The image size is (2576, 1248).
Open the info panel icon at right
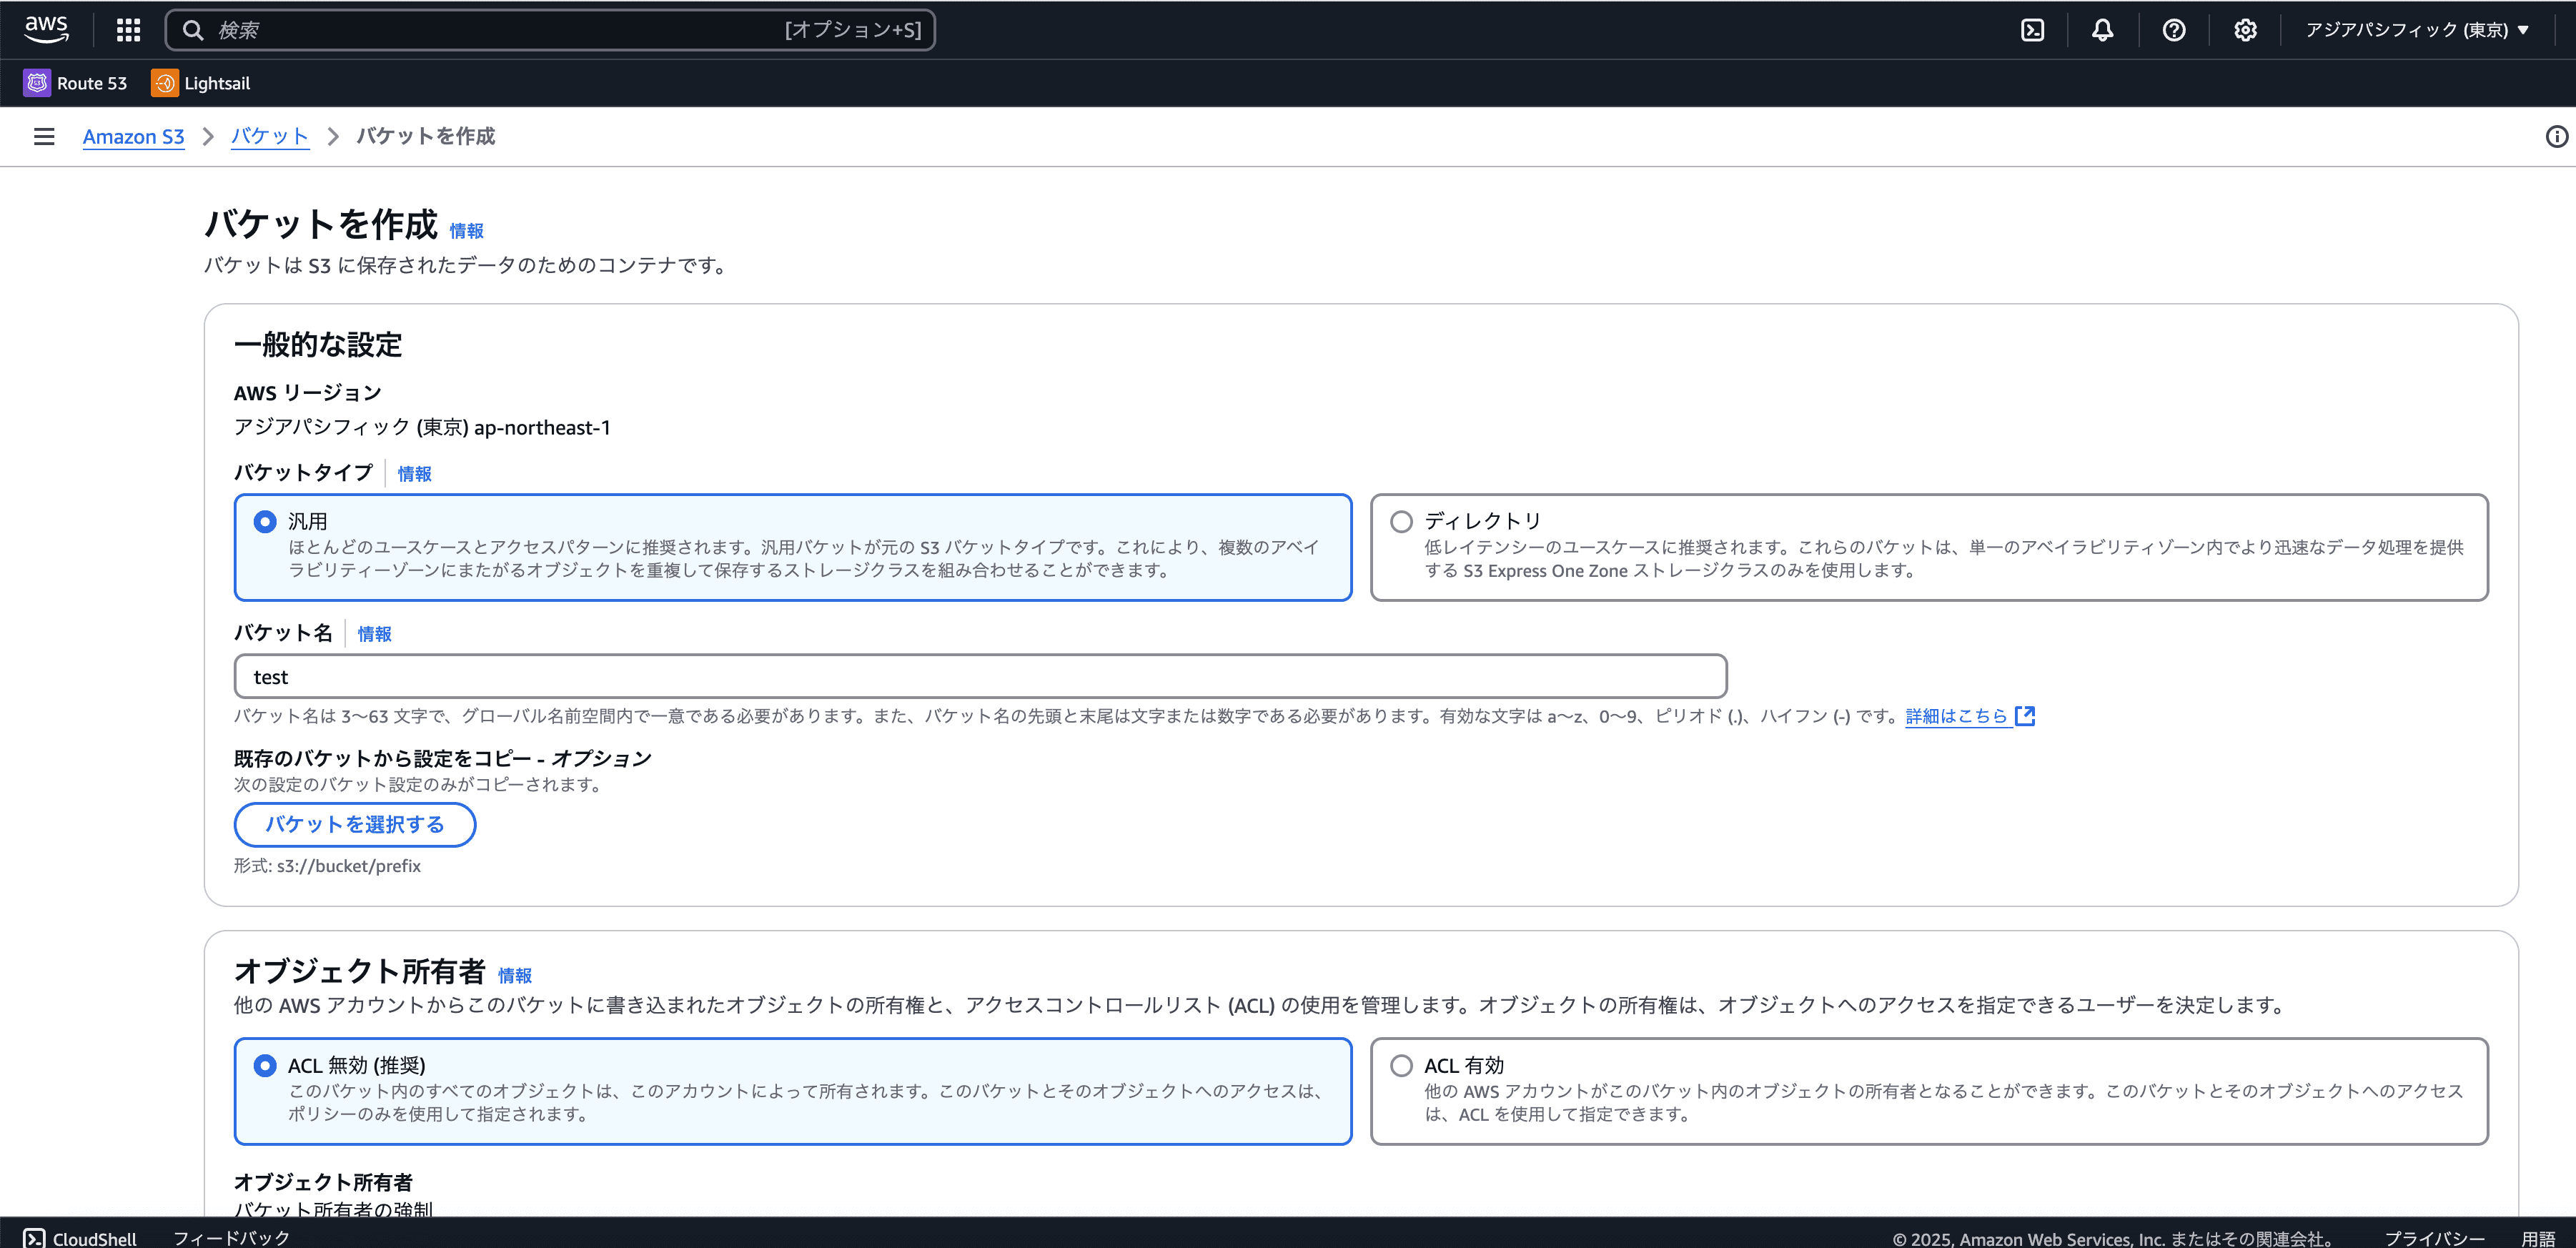click(x=2556, y=136)
